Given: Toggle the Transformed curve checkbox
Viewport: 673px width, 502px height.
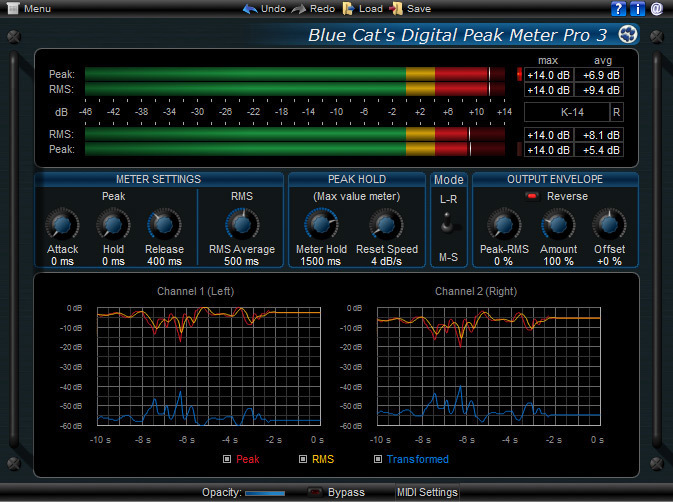Looking at the screenshot, I should pyautogui.click(x=378, y=459).
